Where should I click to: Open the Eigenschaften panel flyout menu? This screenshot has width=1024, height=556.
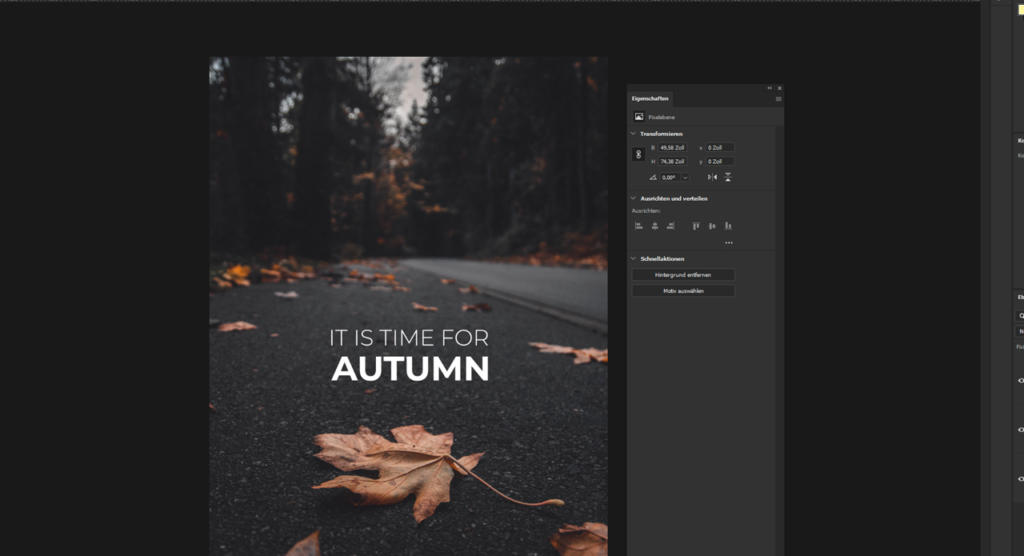pos(778,99)
